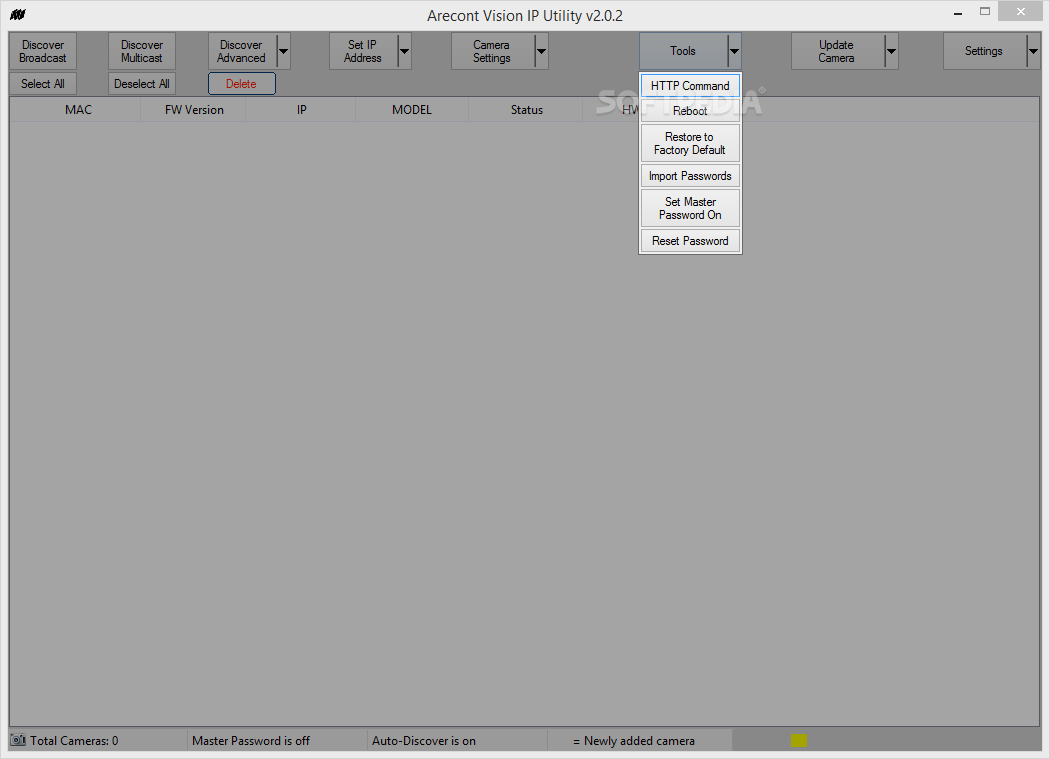Screen dimensions: 1050x759
Task: Click the Camera Settings button
Action: click(492, 51)
